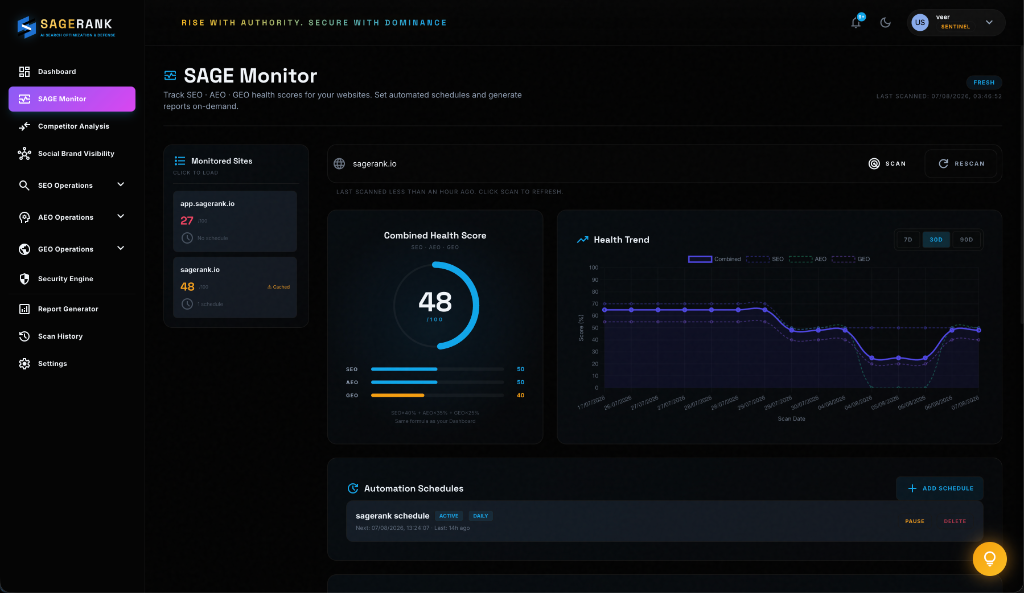Click the Settings menu item label
Screen dimensions: 1024x593
(52, 364)
